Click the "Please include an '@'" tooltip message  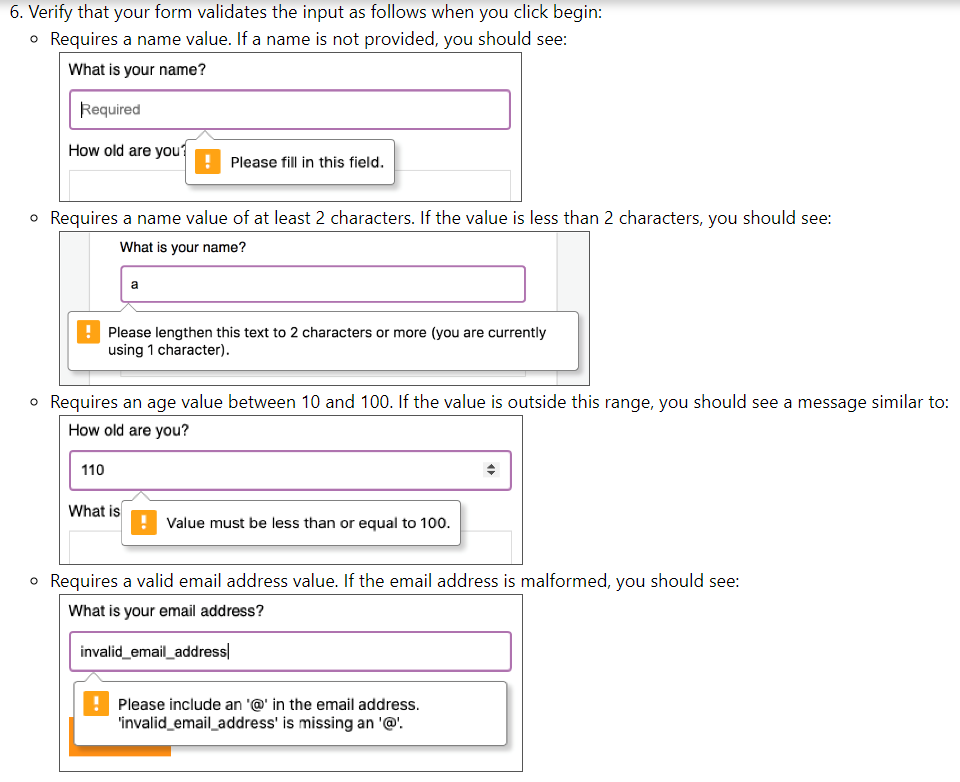[268, 713]
